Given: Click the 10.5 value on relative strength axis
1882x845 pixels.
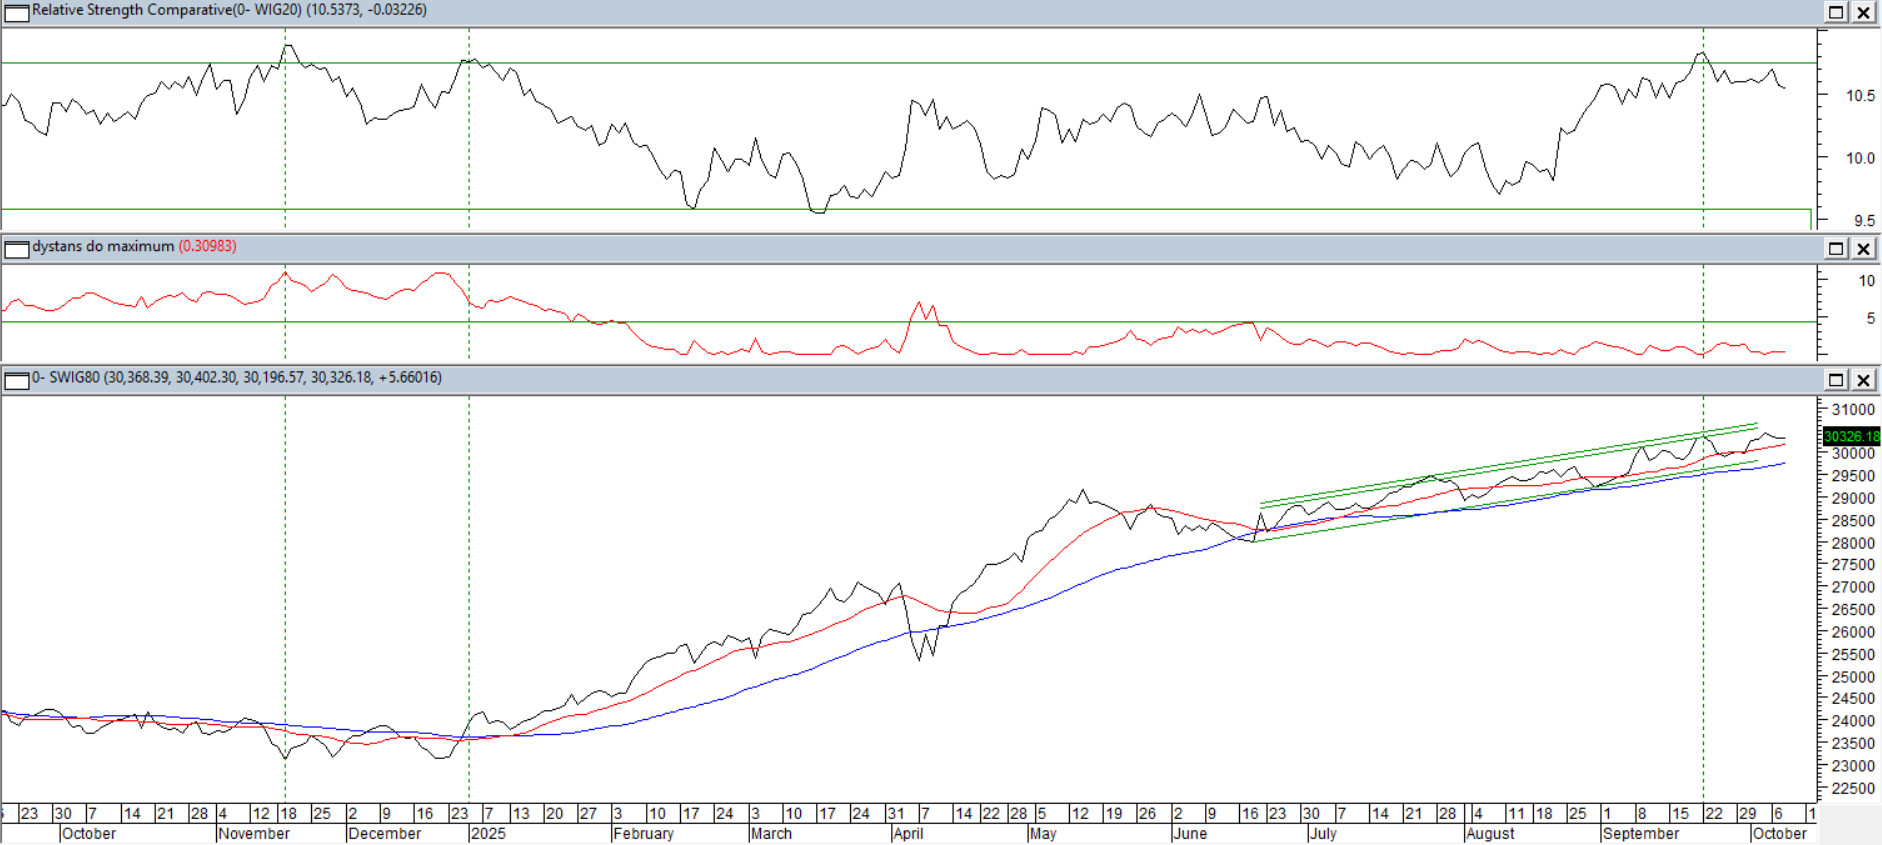Looking at the screenshot, I should click(x=1859, y=96).
